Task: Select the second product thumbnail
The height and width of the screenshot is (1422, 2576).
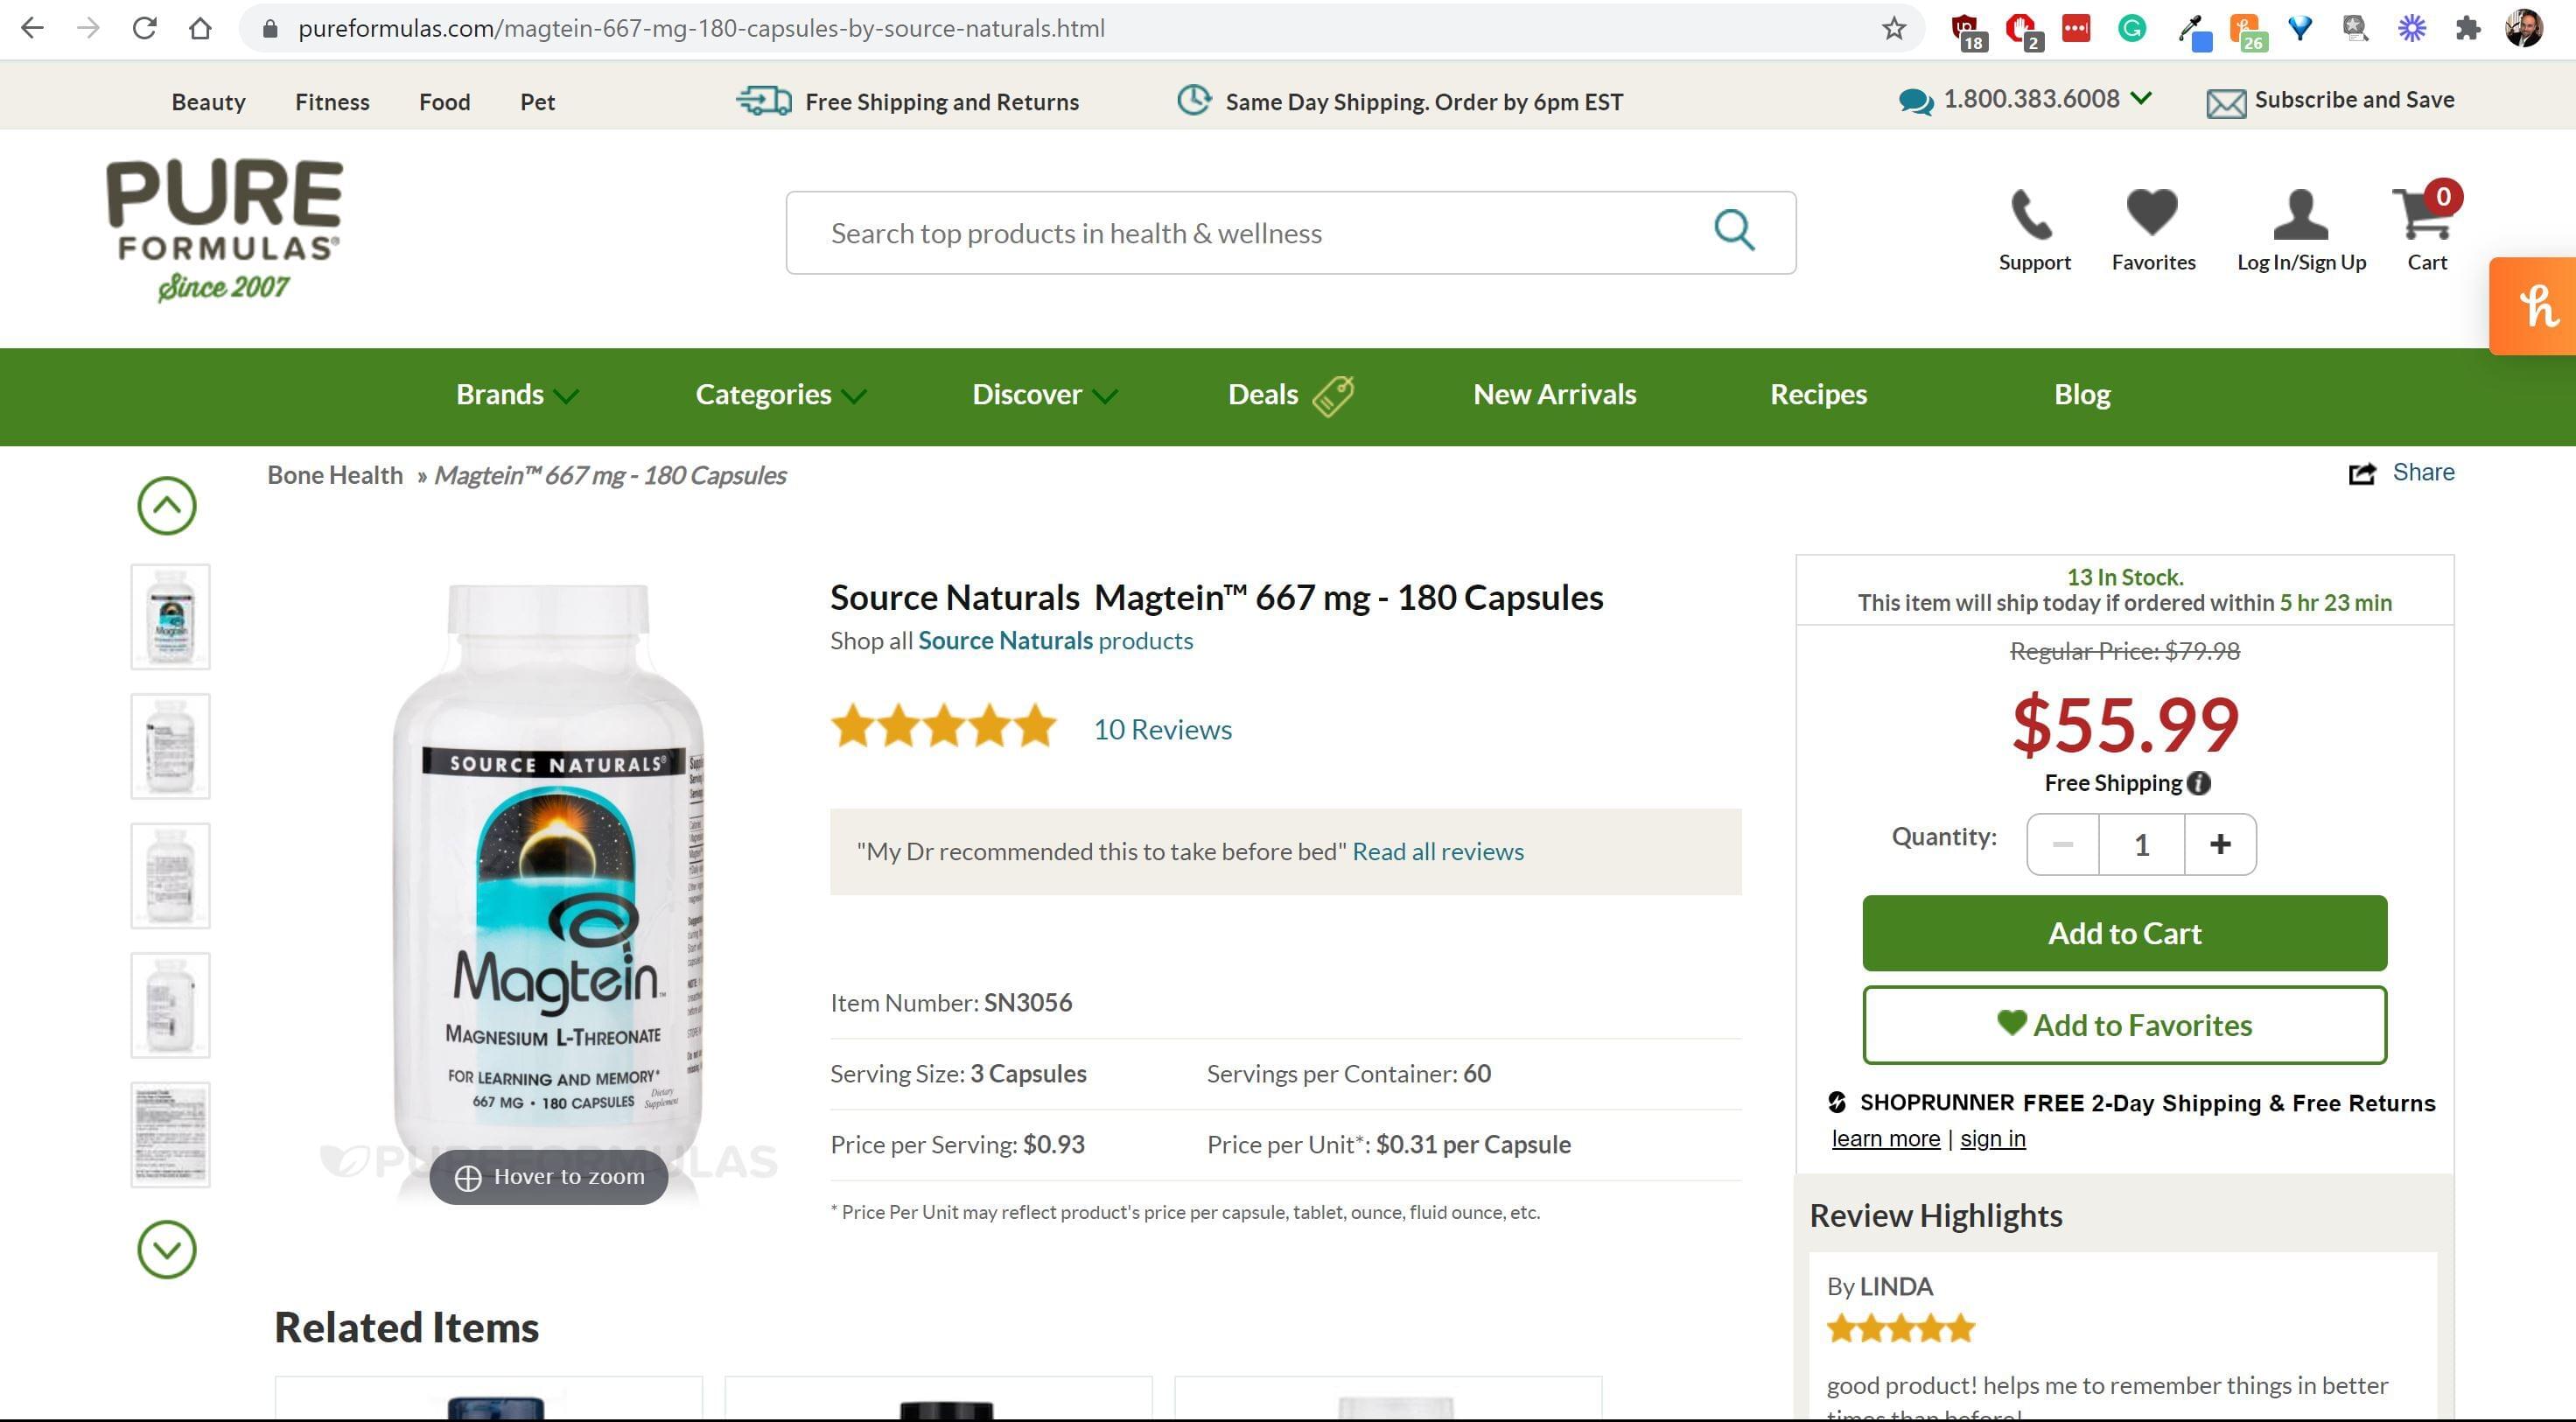Action: [x=170, y=746]
